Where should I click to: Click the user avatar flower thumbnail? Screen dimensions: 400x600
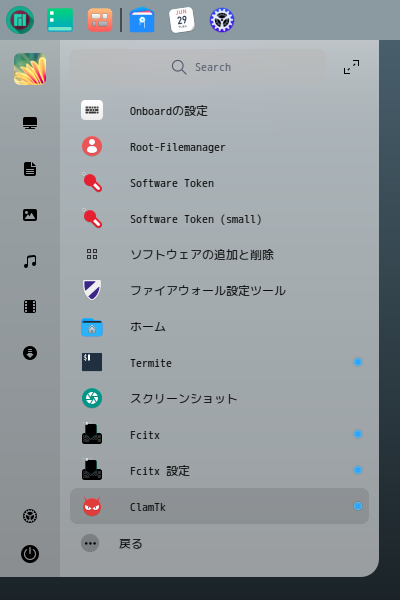point(30,69)
